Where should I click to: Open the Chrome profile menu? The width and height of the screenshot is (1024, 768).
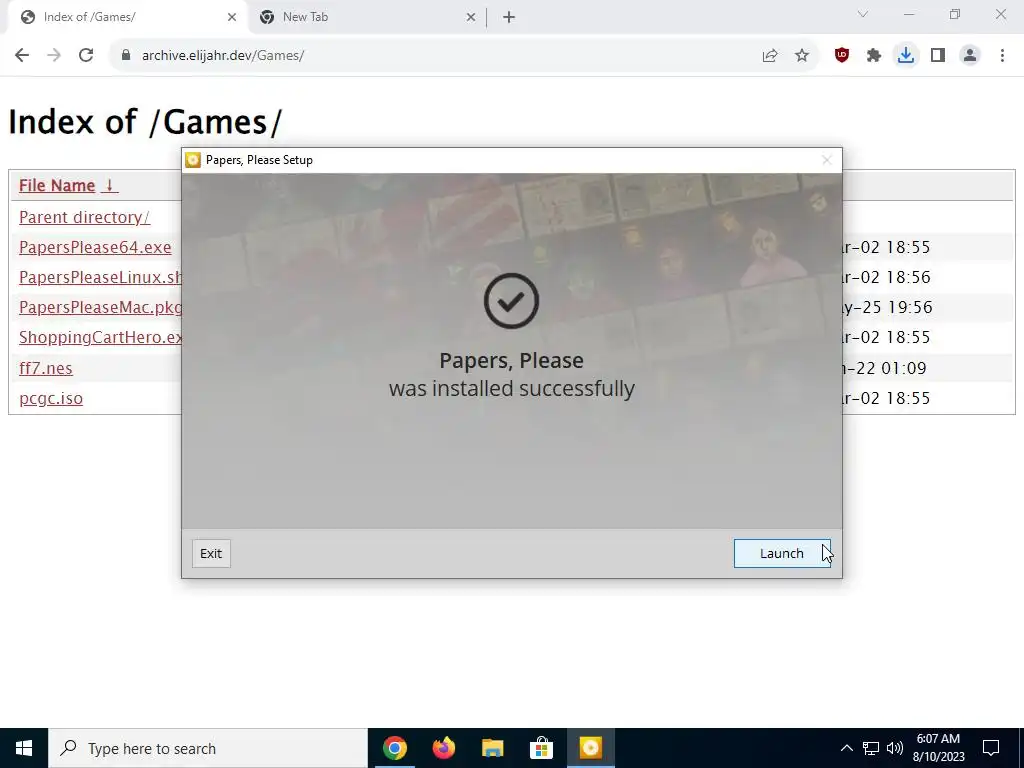point(970,56)
